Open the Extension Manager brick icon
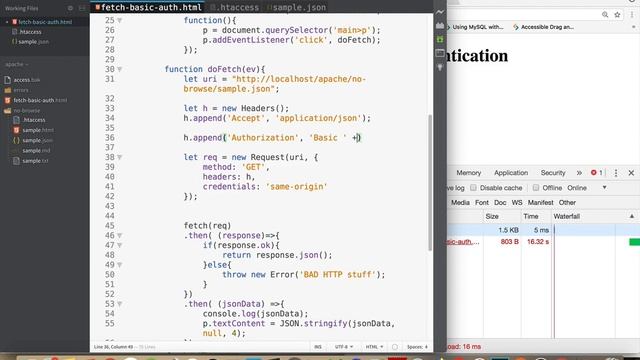The height and width of the screenshot is (360, 640). [440, 26]
